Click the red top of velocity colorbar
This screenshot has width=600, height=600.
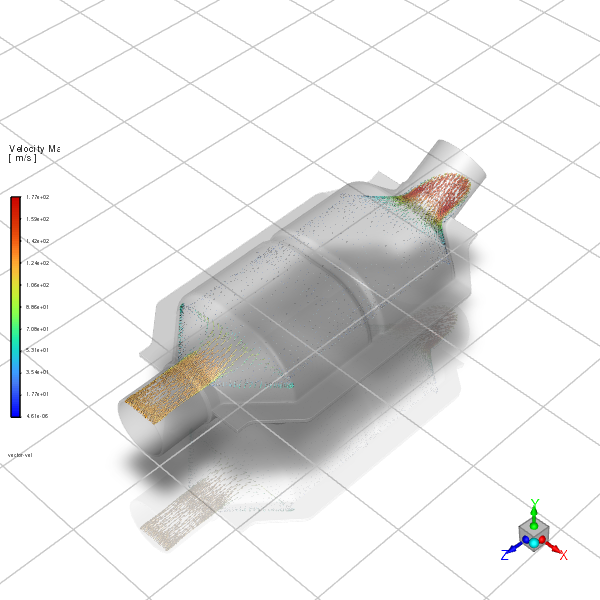click(15, 202)
